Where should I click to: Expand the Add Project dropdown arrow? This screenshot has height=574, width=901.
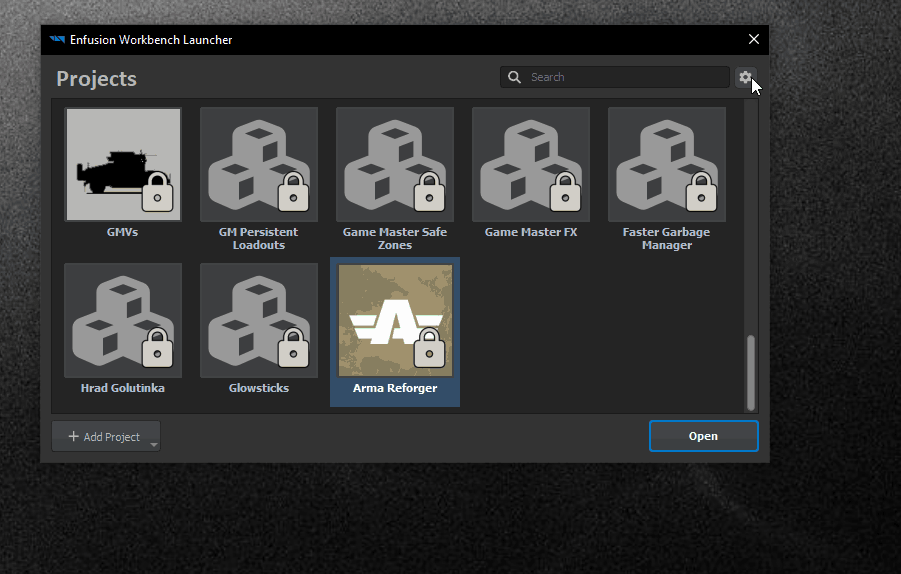click(153, 444)
